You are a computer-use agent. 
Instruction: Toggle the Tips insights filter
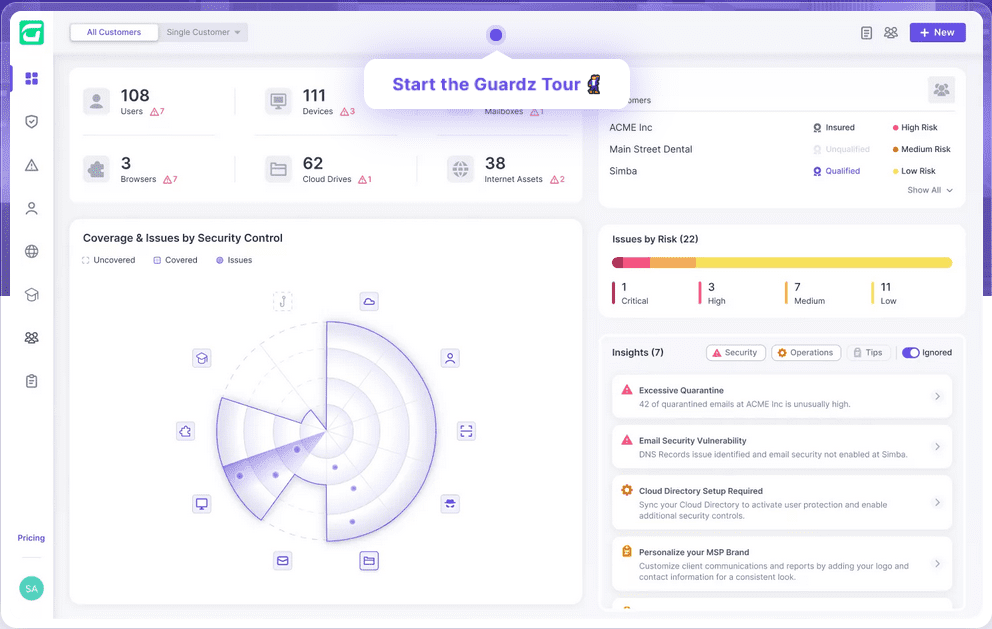(x=869, y=352)
